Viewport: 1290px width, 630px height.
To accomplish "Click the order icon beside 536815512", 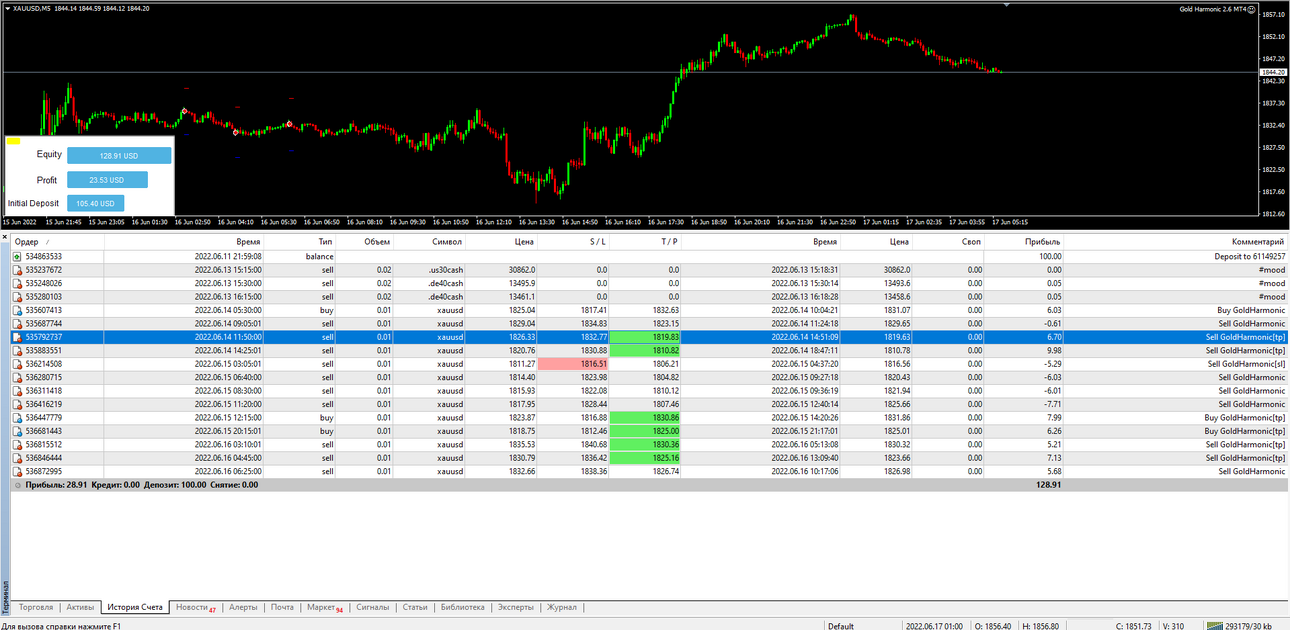I will pos(17,444).
